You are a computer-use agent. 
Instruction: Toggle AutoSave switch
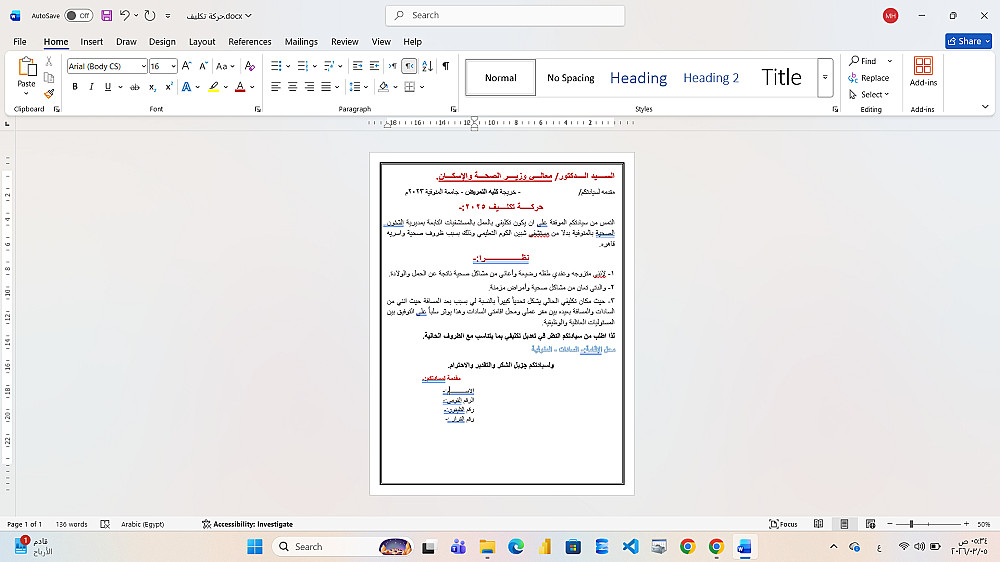(78, 15)
